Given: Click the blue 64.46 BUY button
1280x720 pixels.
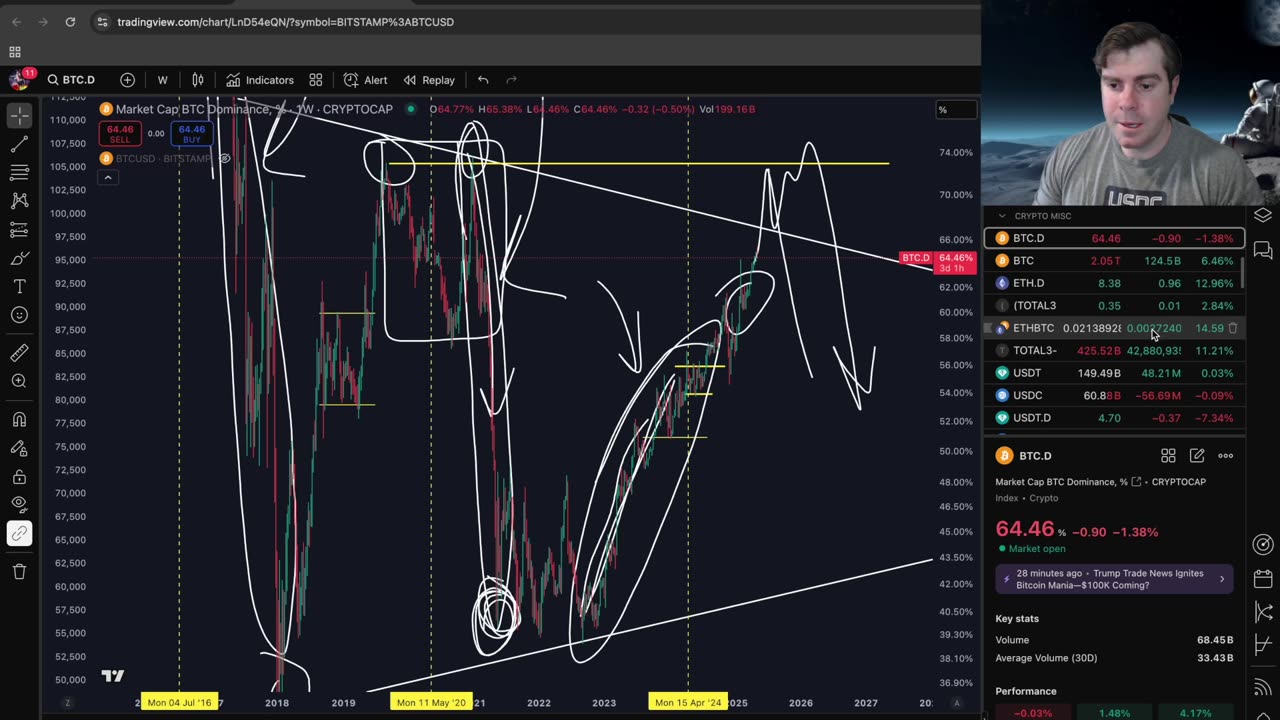Looking at the screenshot, I should click(x=191, y=134).
